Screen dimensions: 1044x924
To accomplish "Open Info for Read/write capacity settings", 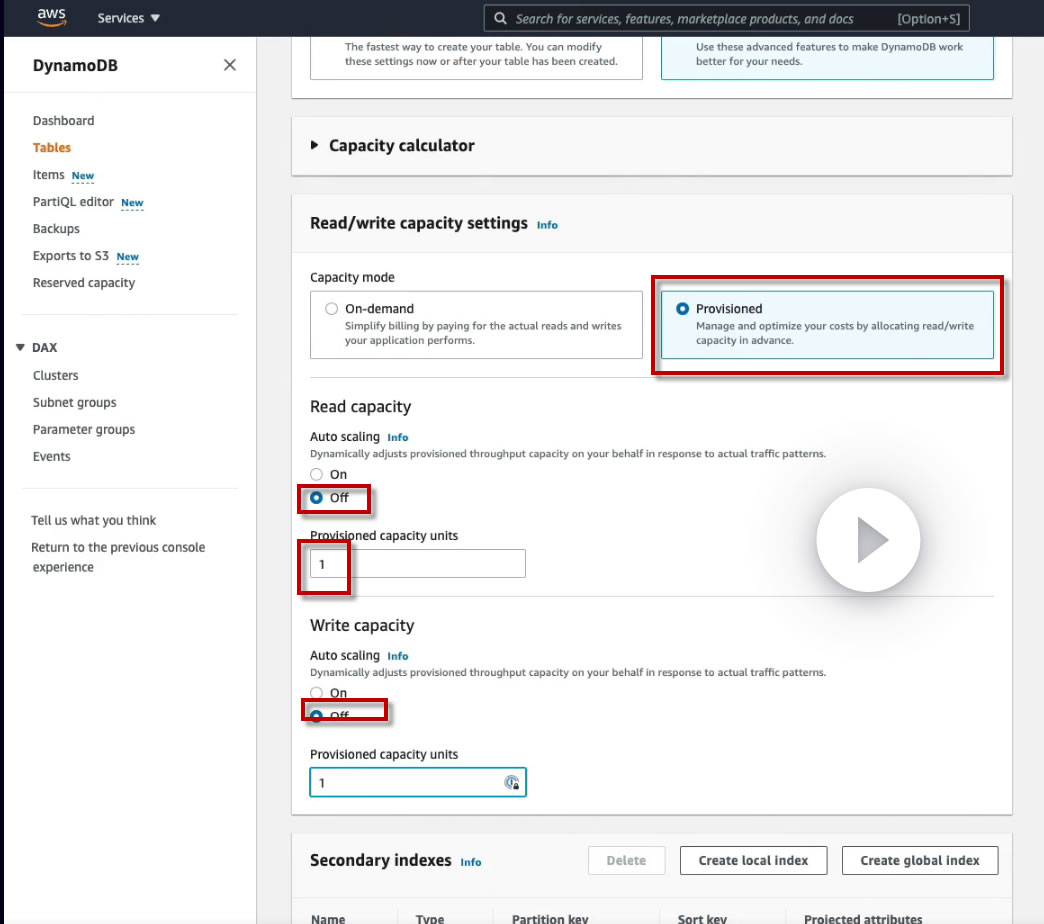I will click(547, 225).
